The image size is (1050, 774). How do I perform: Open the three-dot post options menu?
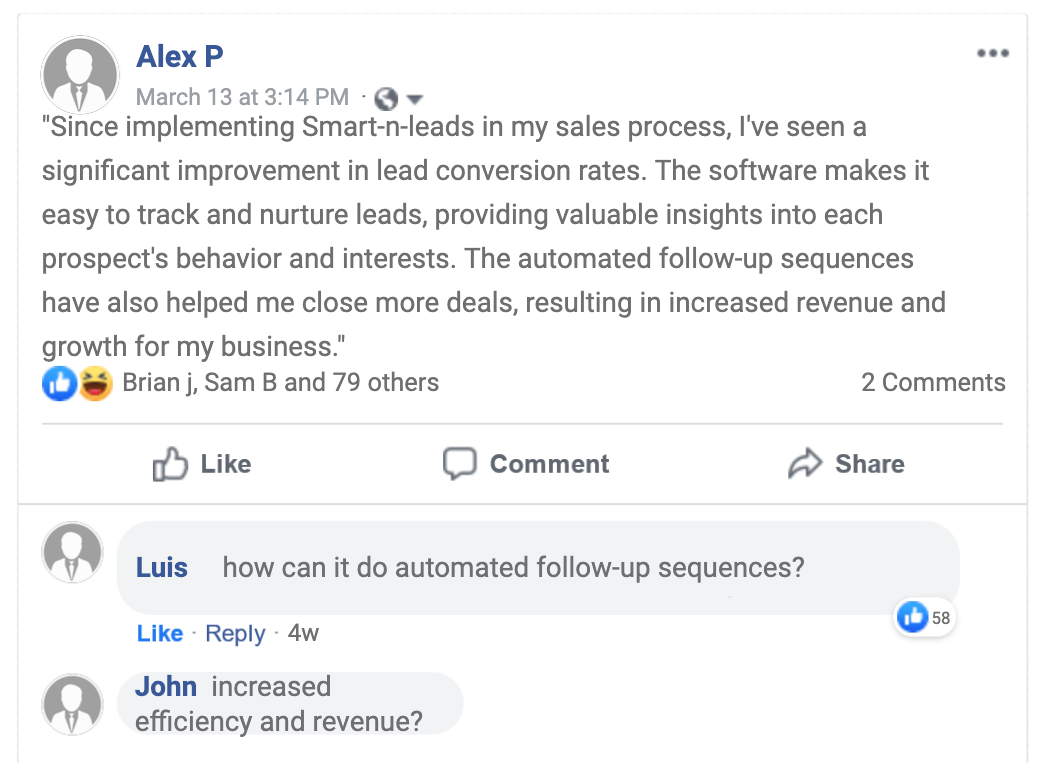coord(993,54)
